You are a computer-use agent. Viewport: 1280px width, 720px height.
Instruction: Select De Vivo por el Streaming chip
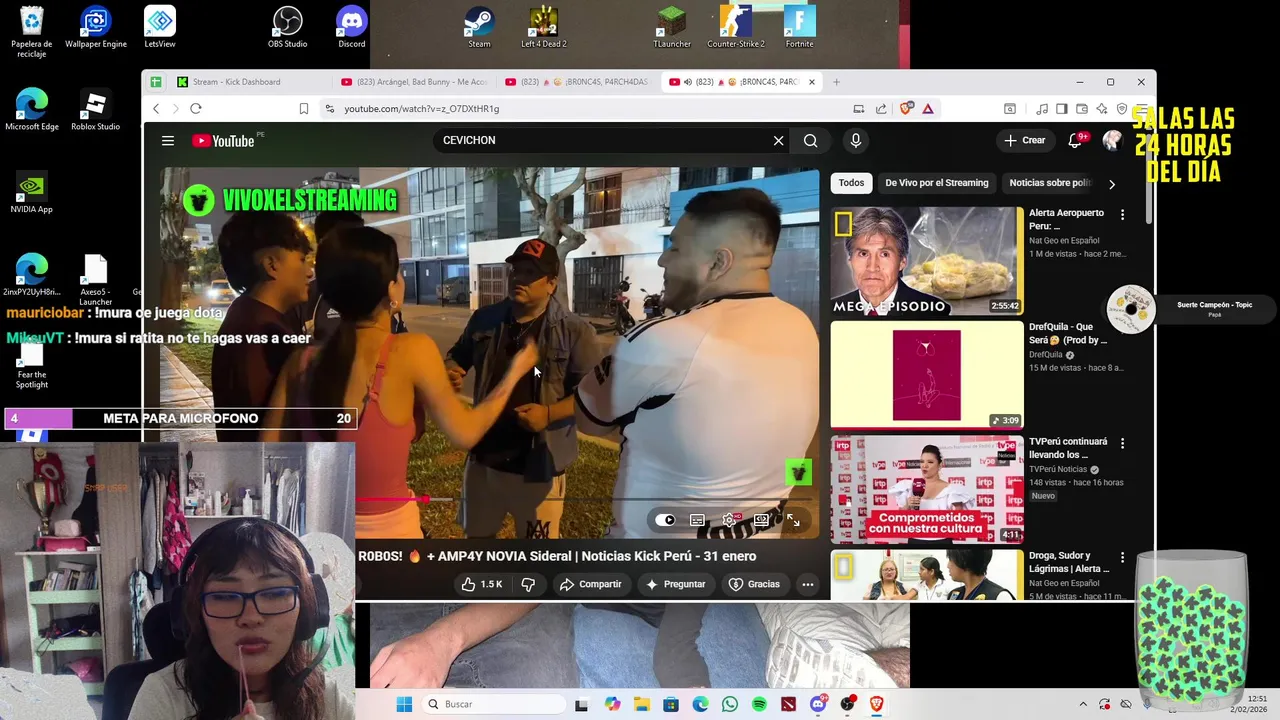point(936,183)
